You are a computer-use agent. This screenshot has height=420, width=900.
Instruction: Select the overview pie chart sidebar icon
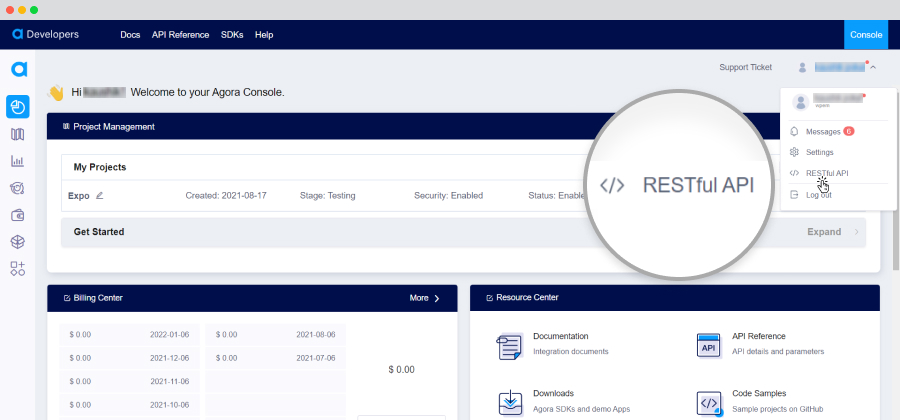(18, 107)
